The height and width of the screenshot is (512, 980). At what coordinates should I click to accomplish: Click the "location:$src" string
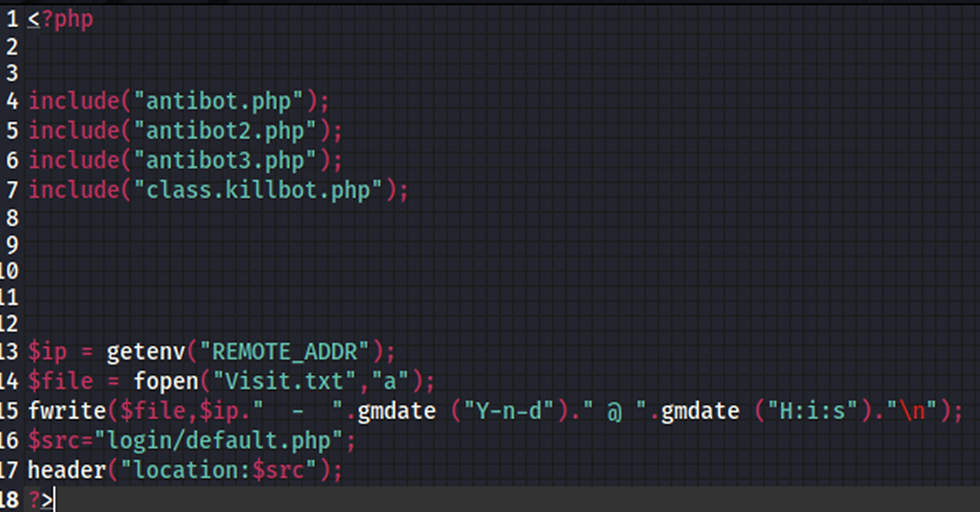point(219,470)
